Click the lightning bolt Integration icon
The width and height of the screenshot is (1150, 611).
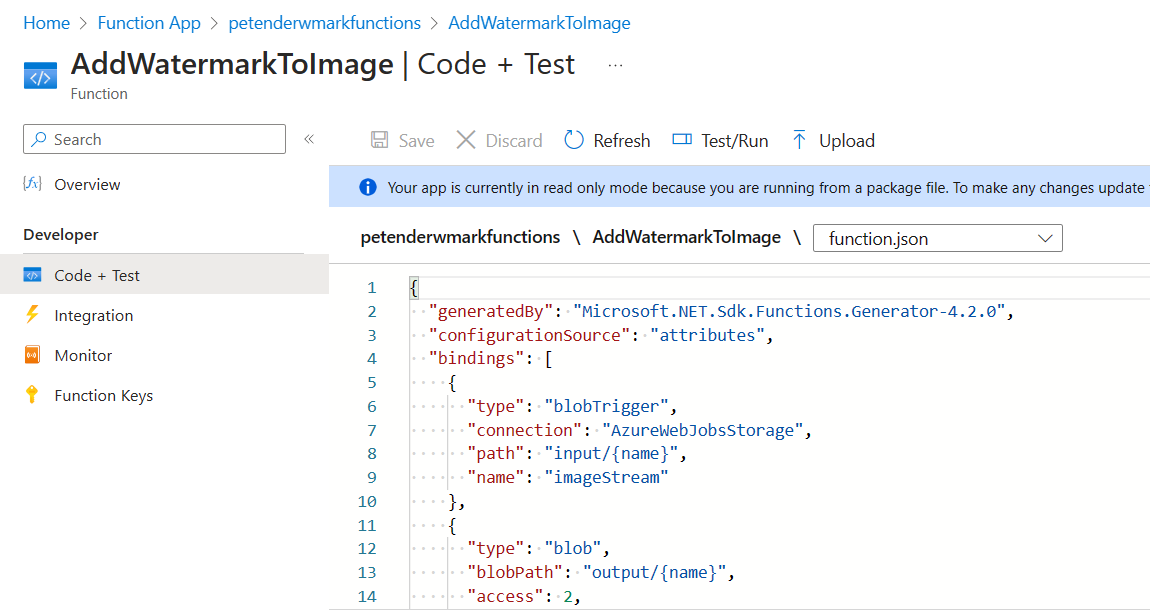[x=32, y=315]
